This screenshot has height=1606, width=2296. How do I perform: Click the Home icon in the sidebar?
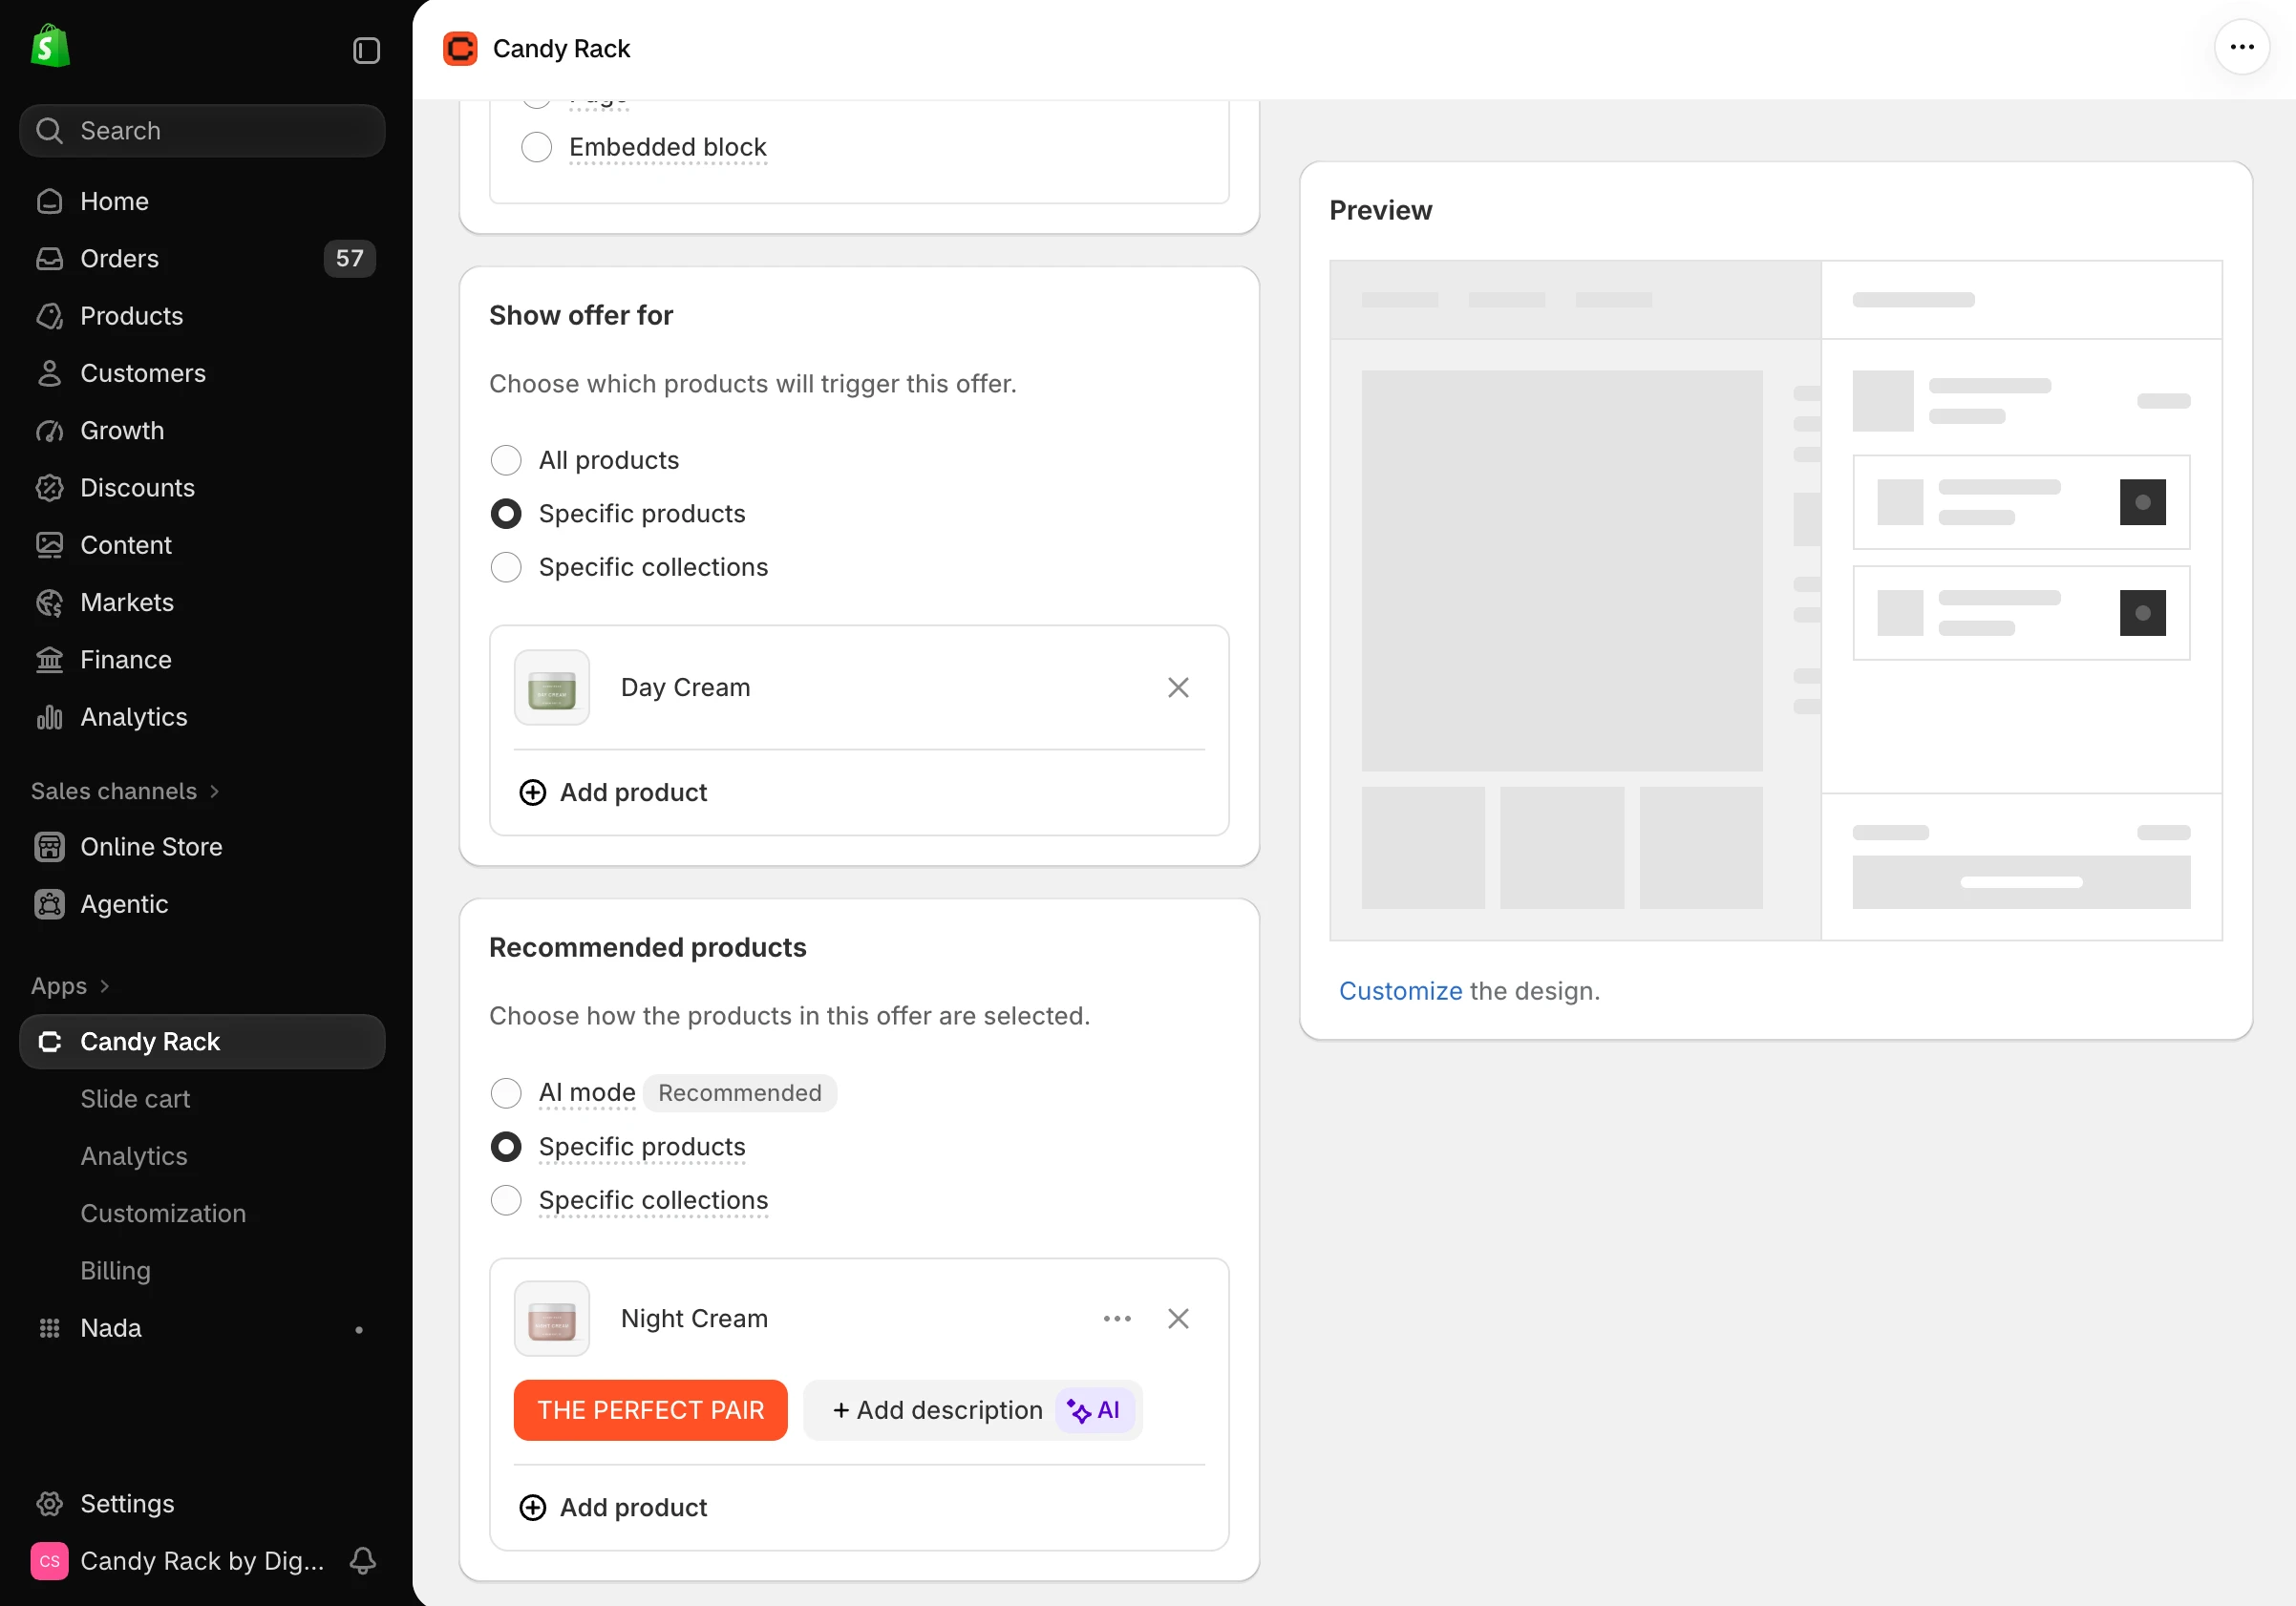pyautogui.click(x=49, y=202)
